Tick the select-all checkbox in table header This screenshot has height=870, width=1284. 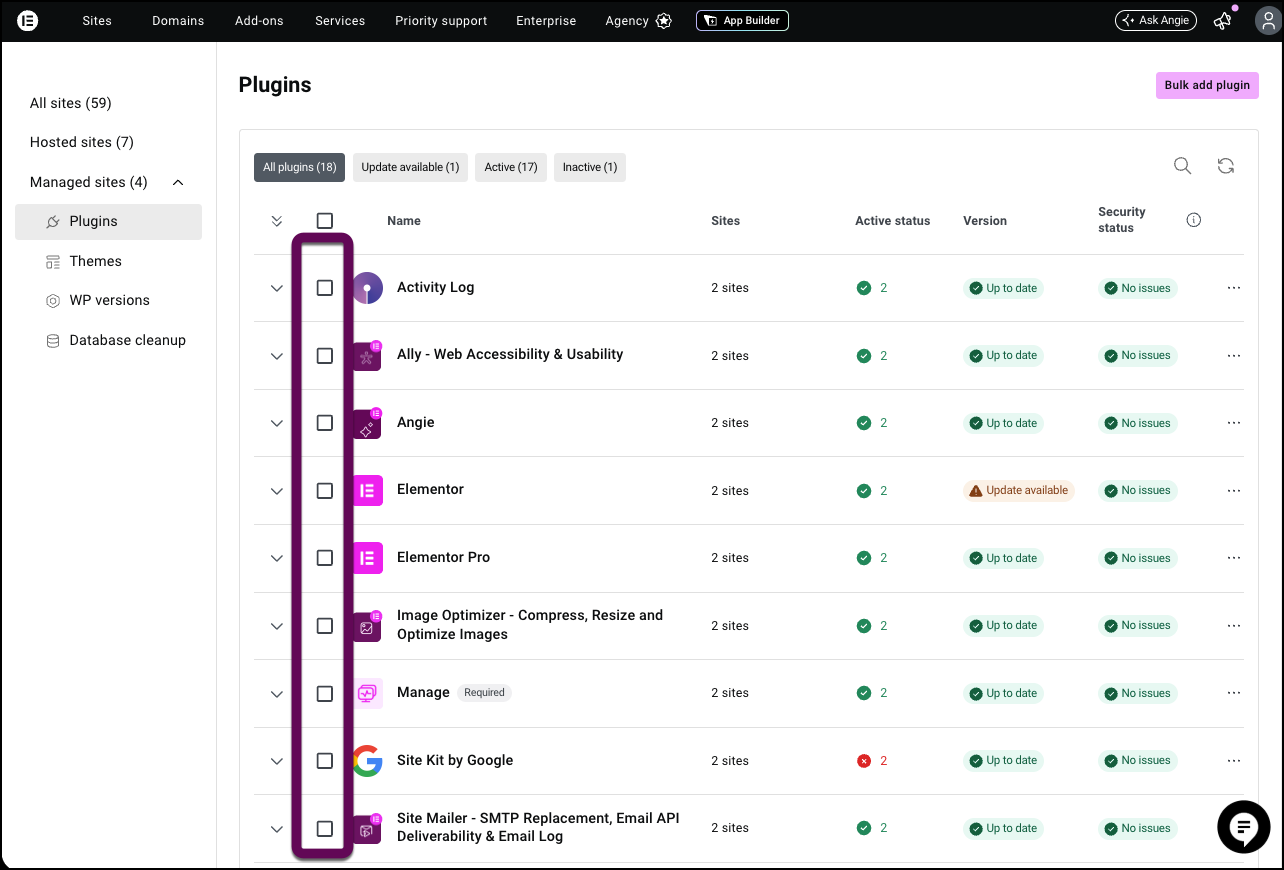324,221
